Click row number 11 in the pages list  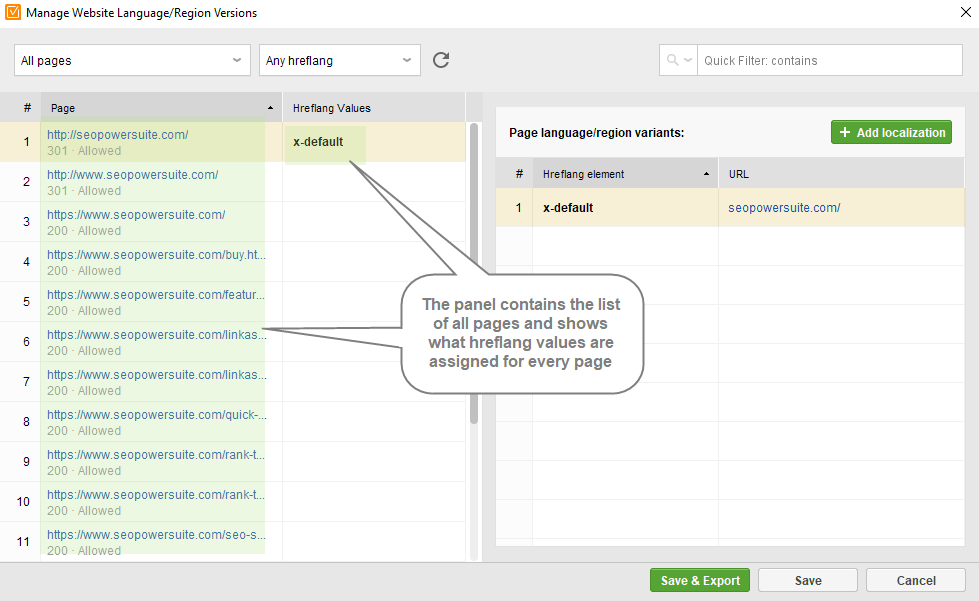click(23, 541)
